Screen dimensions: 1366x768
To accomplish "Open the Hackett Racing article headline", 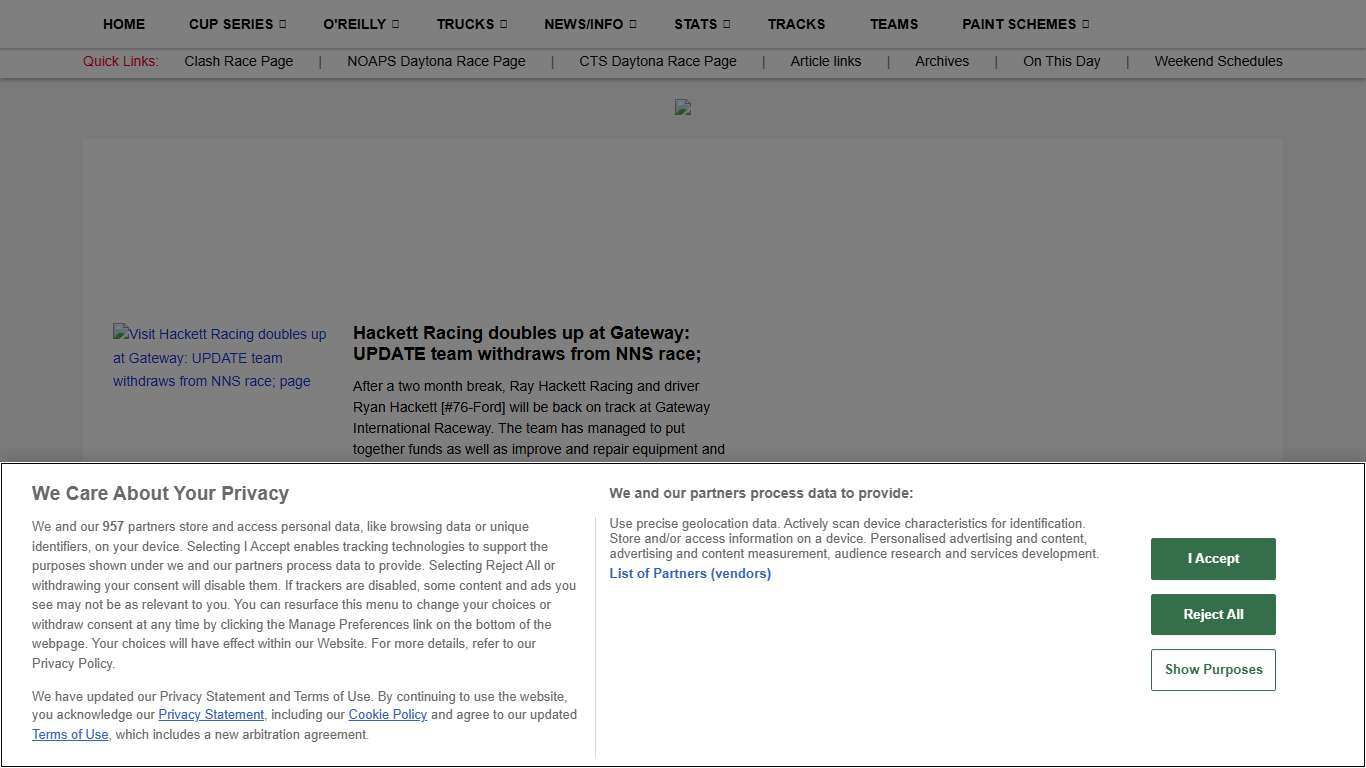I will point(527,343).
